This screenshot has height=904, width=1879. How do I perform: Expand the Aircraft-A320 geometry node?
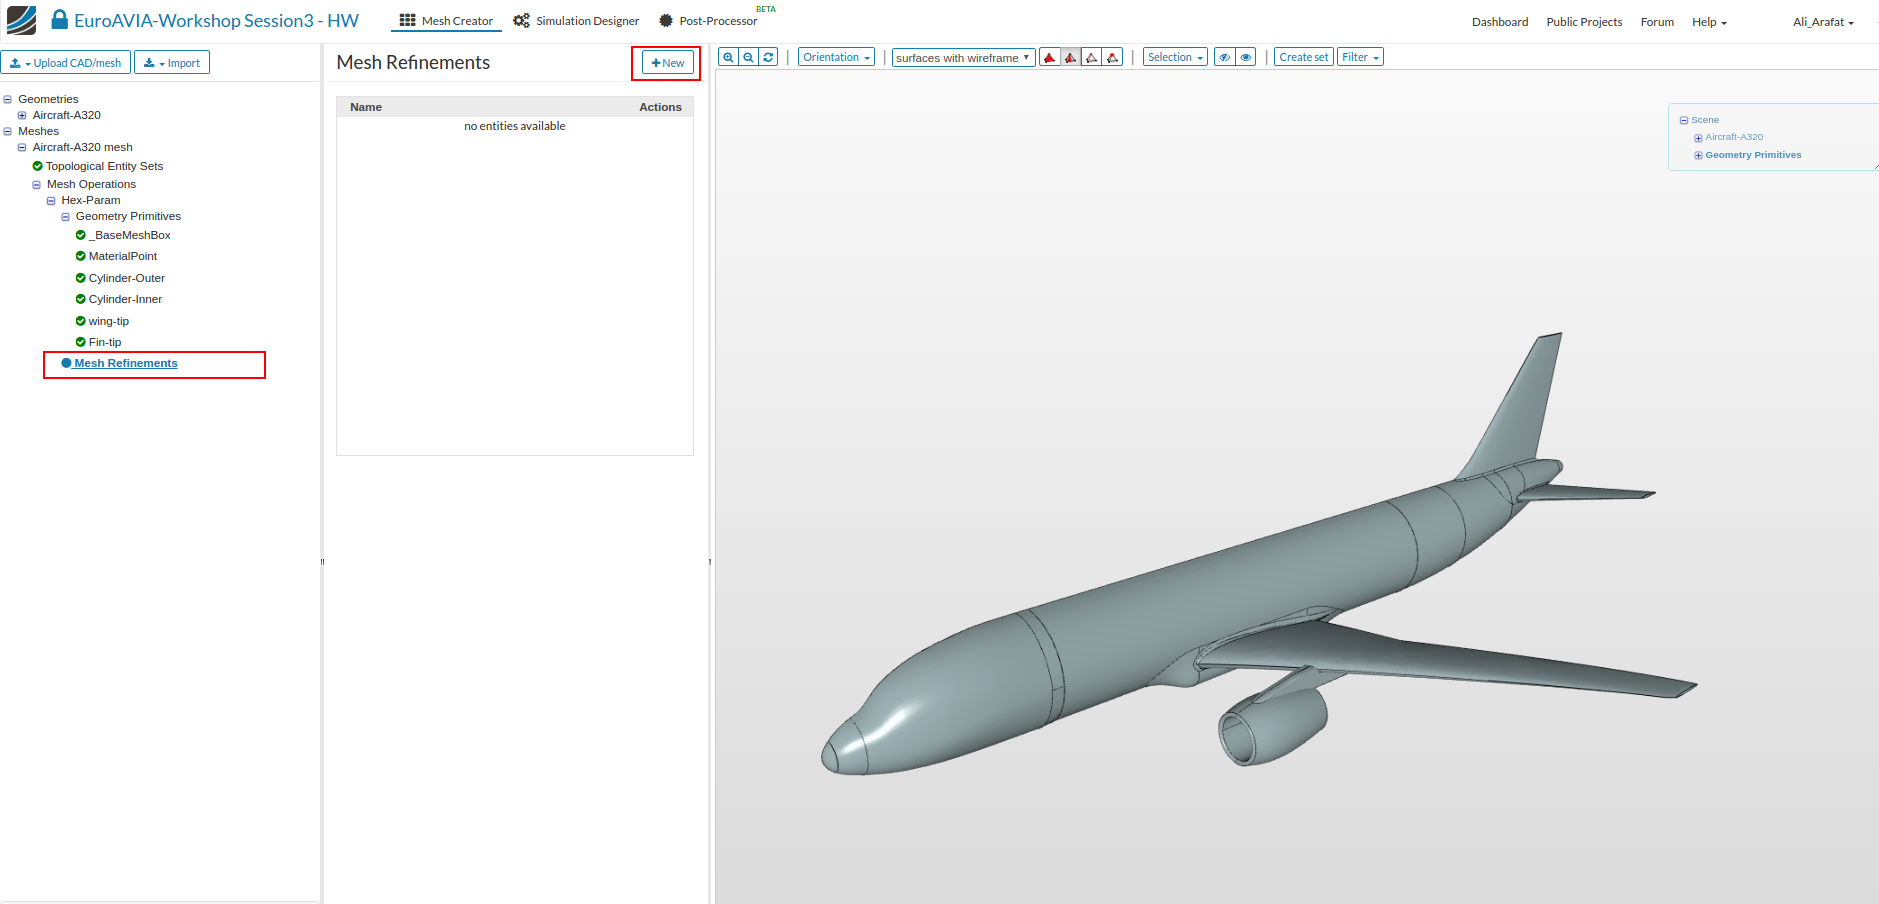click(x=22, y=115)
